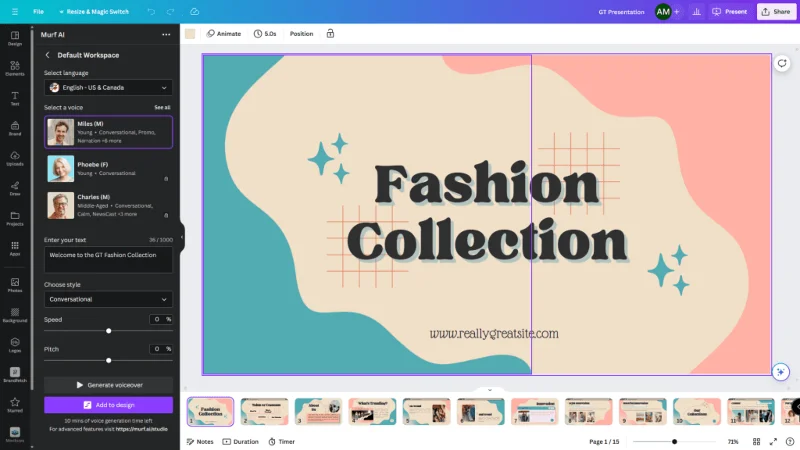This screenshot has width=800, height=450.
Task: Open the Photos sidebar panel
Action: pos(15,285)
